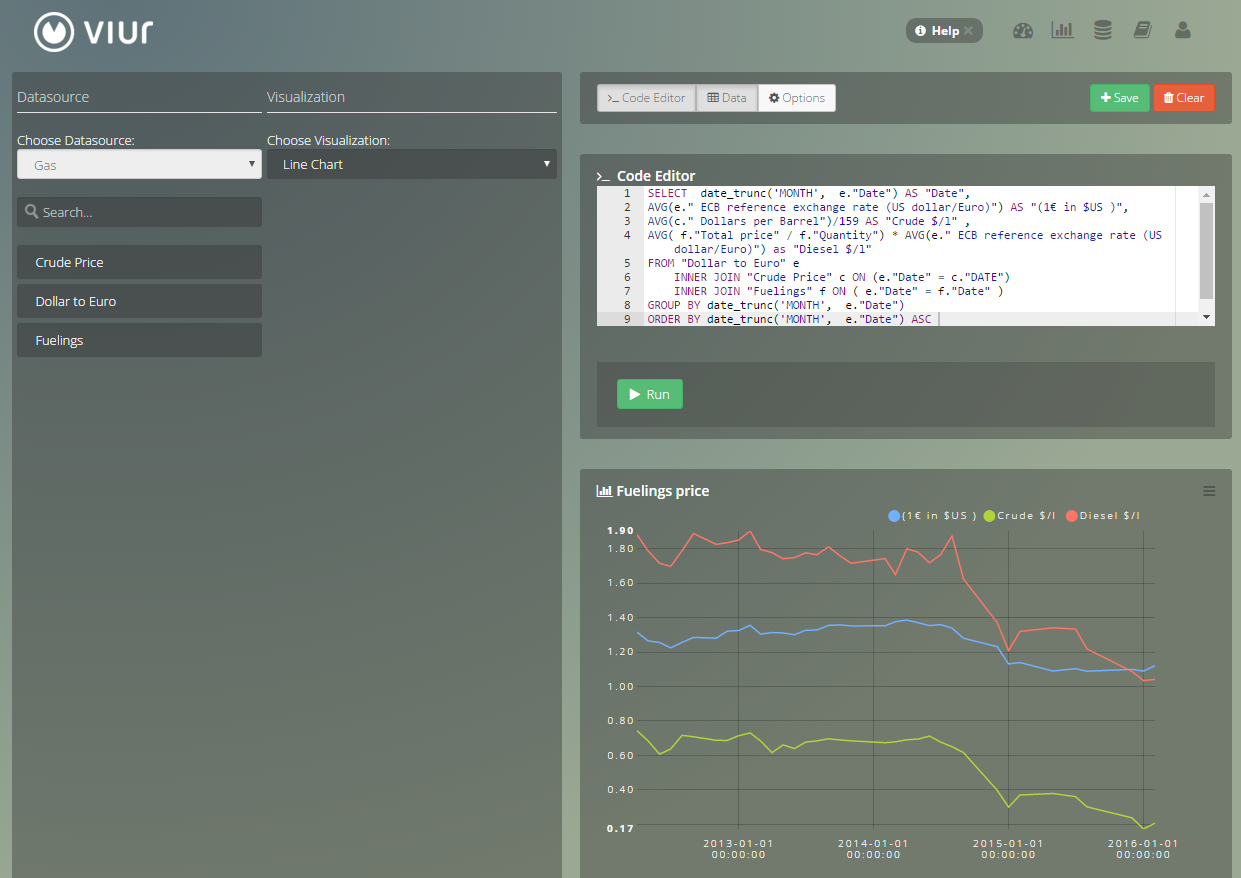Open the Choose Datasource dropdown
Viewport: 1241px width, 878px height.
(139, 165)
